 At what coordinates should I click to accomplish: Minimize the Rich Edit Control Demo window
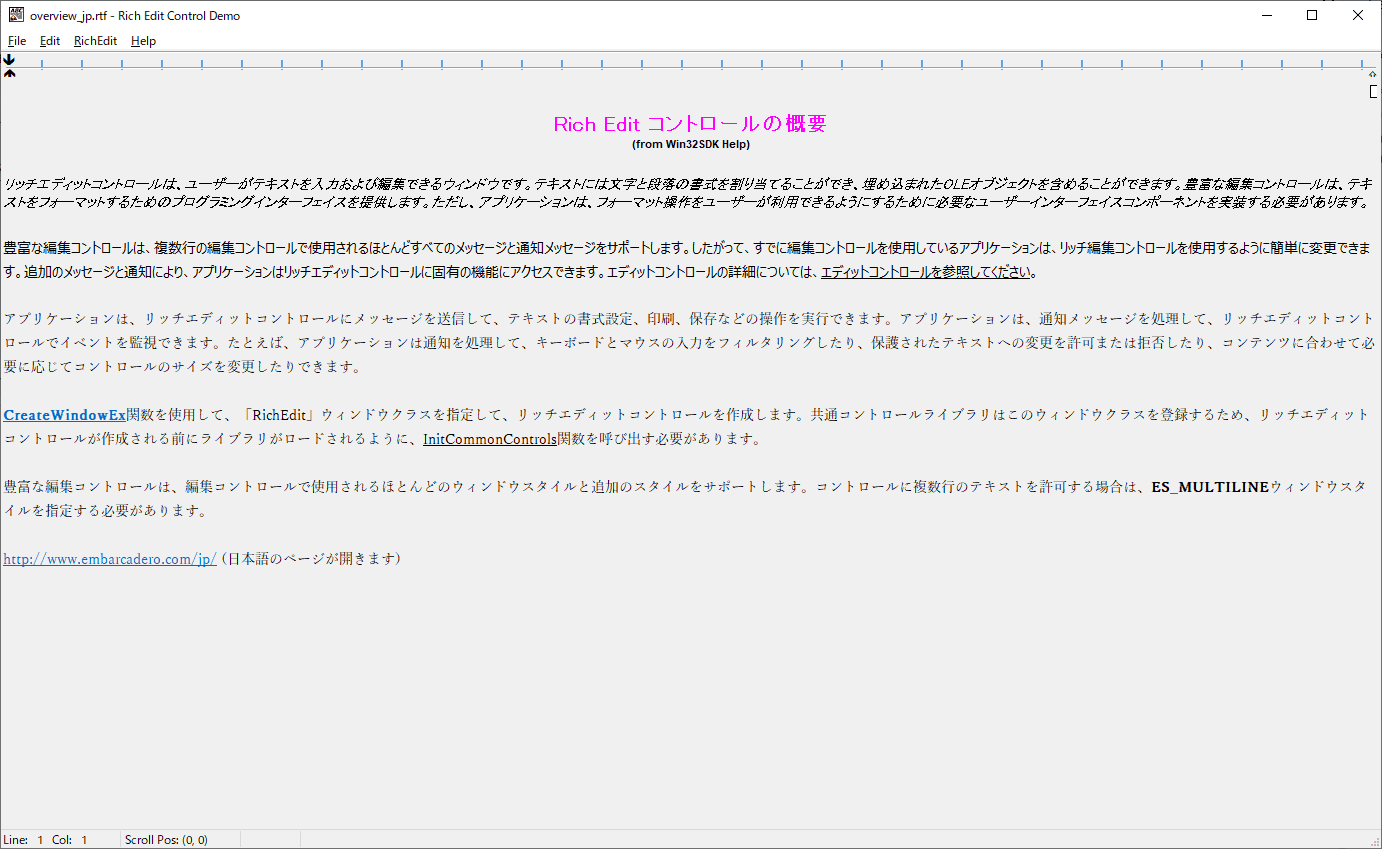[1266, 15]
